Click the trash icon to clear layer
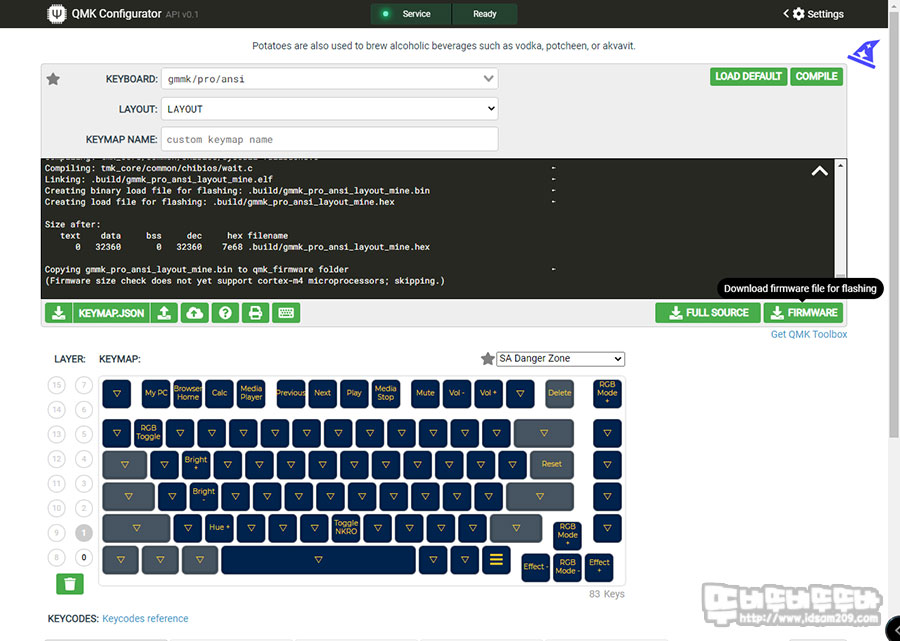This screenshot has height=641, width=900. pyautogui.click(x=70, y=584)
